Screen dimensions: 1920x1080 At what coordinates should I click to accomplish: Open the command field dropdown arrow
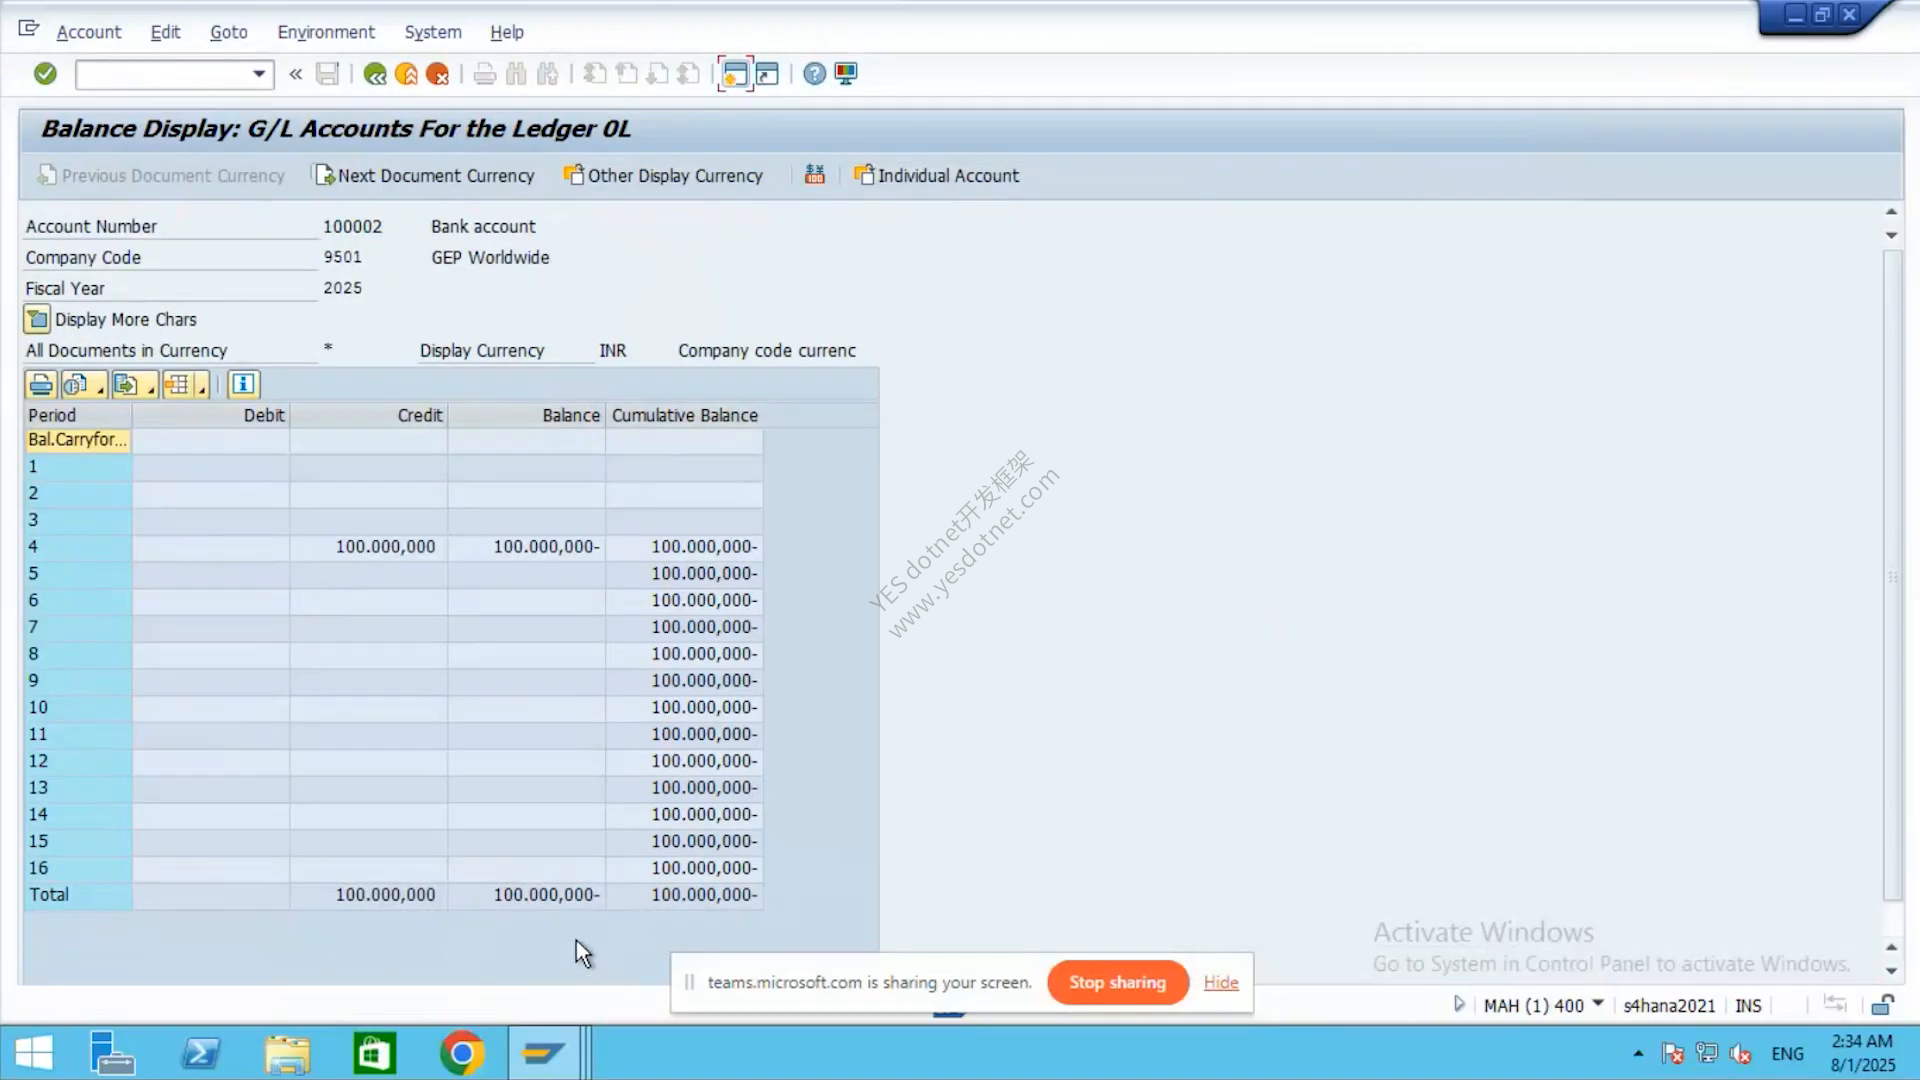coord(259,74)
